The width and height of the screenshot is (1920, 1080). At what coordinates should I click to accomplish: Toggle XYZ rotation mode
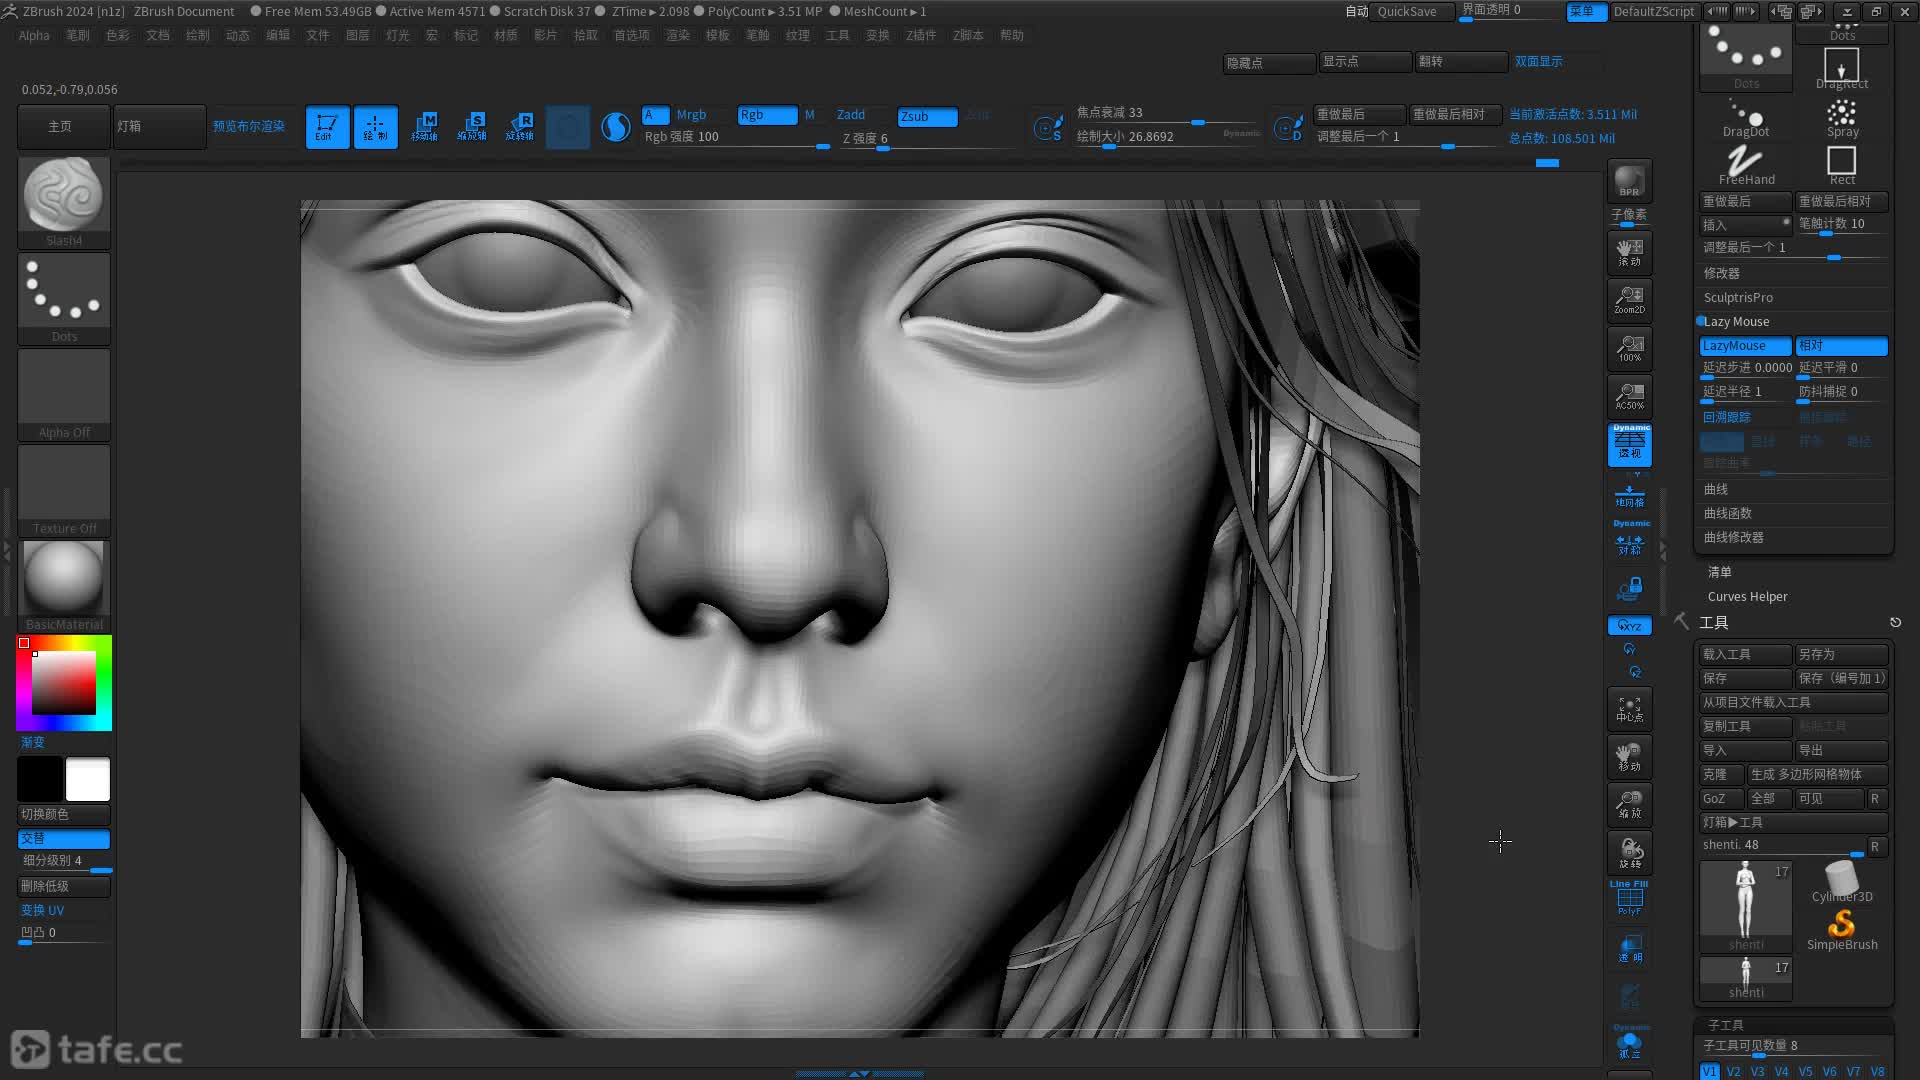tap(1629, 626)
